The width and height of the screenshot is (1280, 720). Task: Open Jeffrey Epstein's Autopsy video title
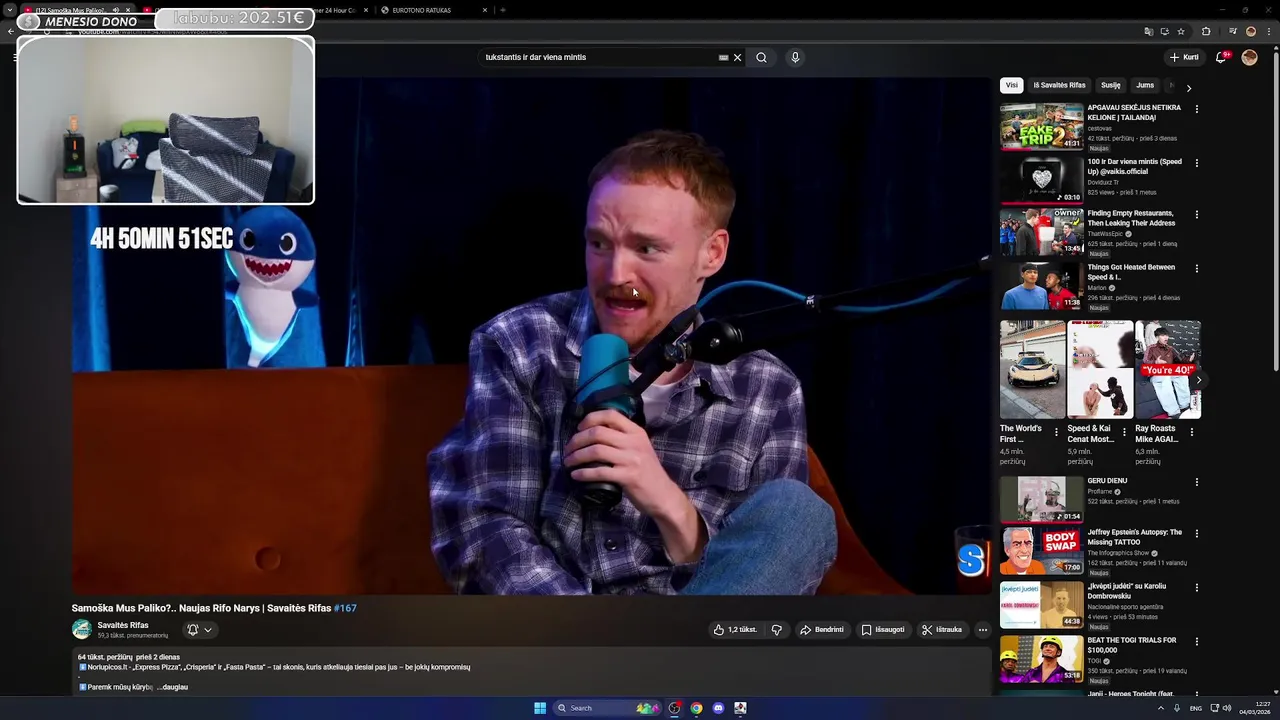pos(1134,537)
